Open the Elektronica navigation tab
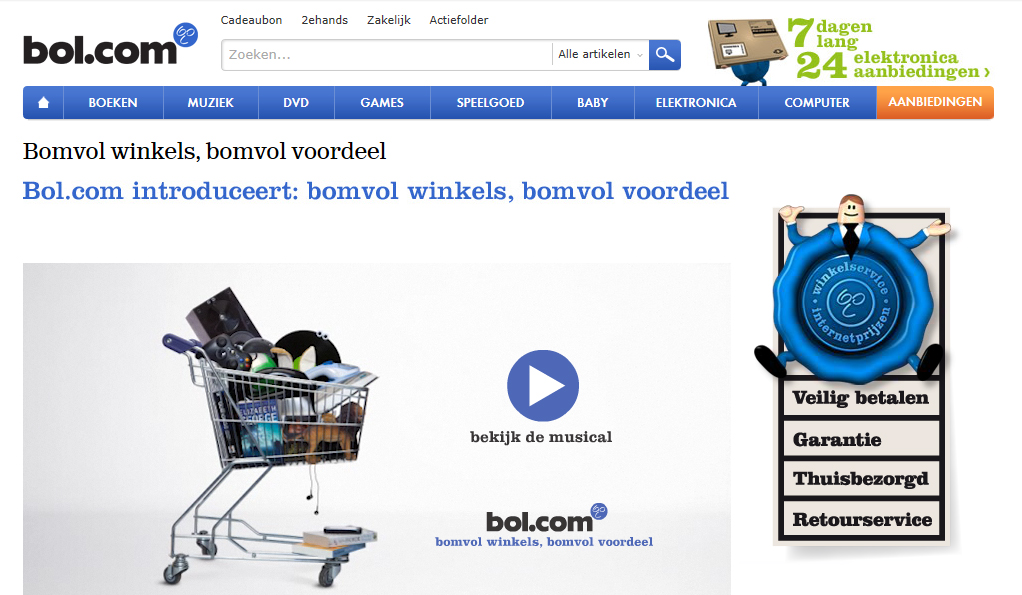The width and height of the screenshot is (1022, 595). coord(696,102)
